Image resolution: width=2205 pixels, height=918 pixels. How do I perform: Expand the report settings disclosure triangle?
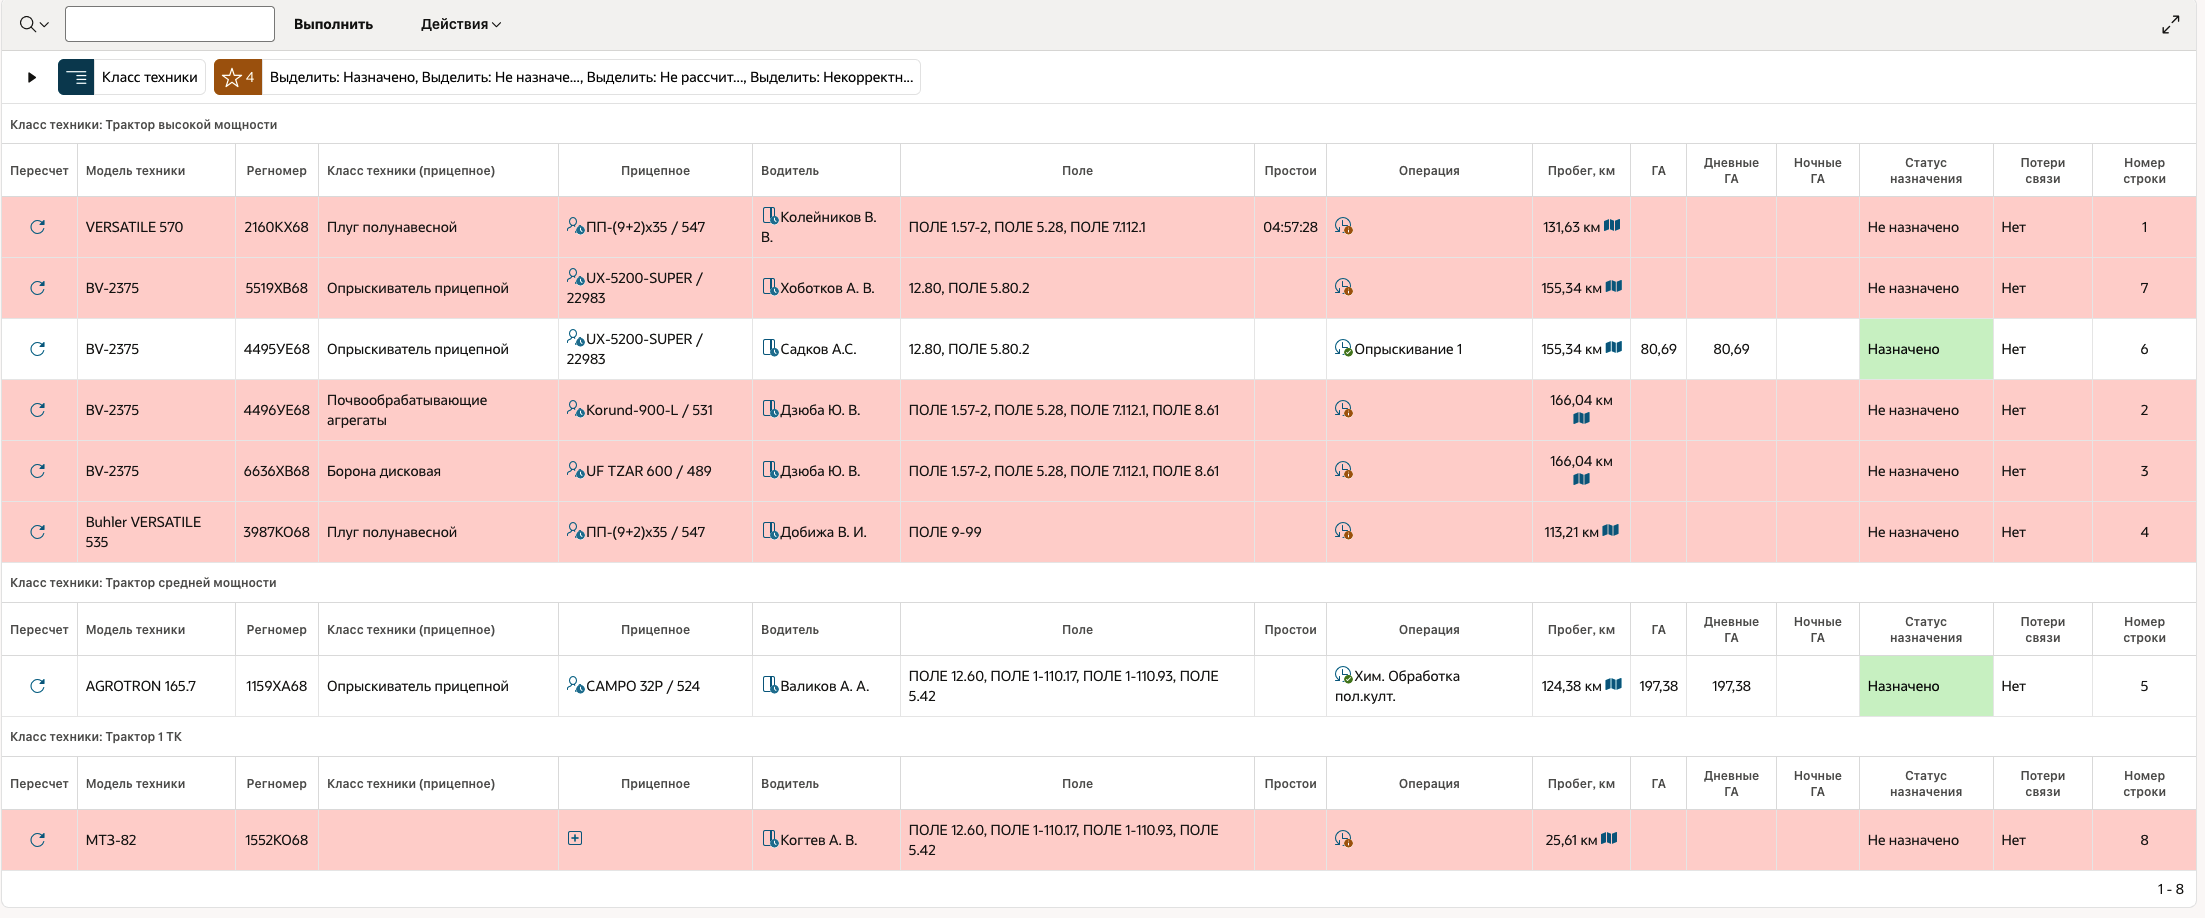click(x=32, y=77)
